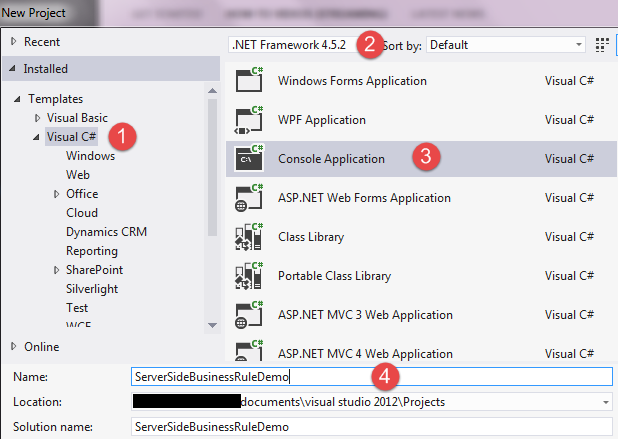Choose the Console Application template name
Viewport: 618px width, 439px height.
[331, 159]
